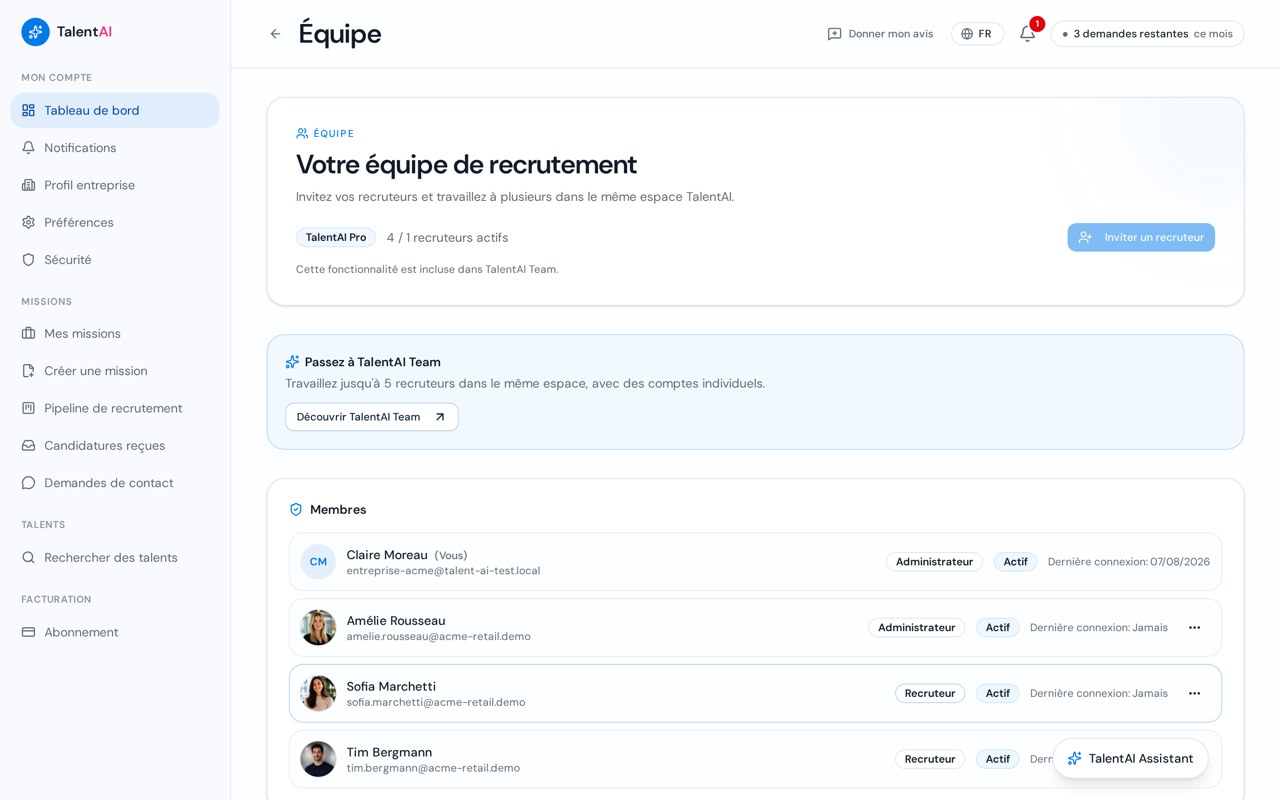This screenshot has height=800, width=1280.
Task: Go to Rechercher des talents
Action: click(x=115, y=558)
